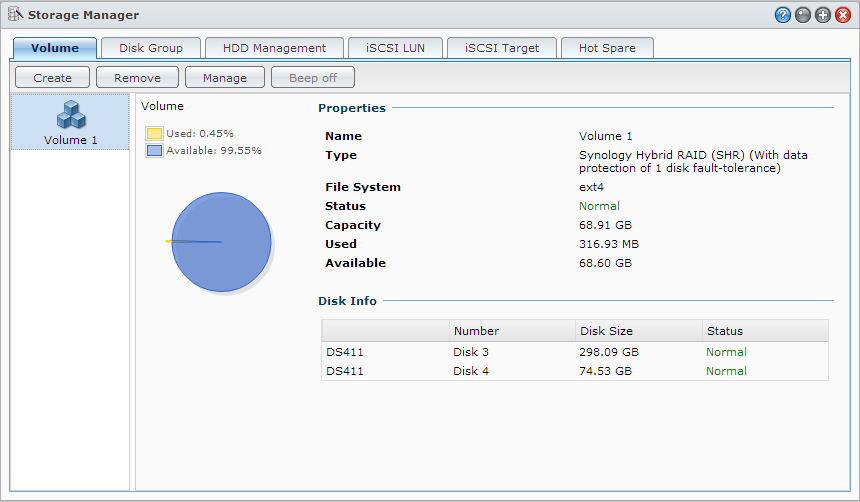Open the Disk Group tab

pyautogui.click(x=151, y=48)
